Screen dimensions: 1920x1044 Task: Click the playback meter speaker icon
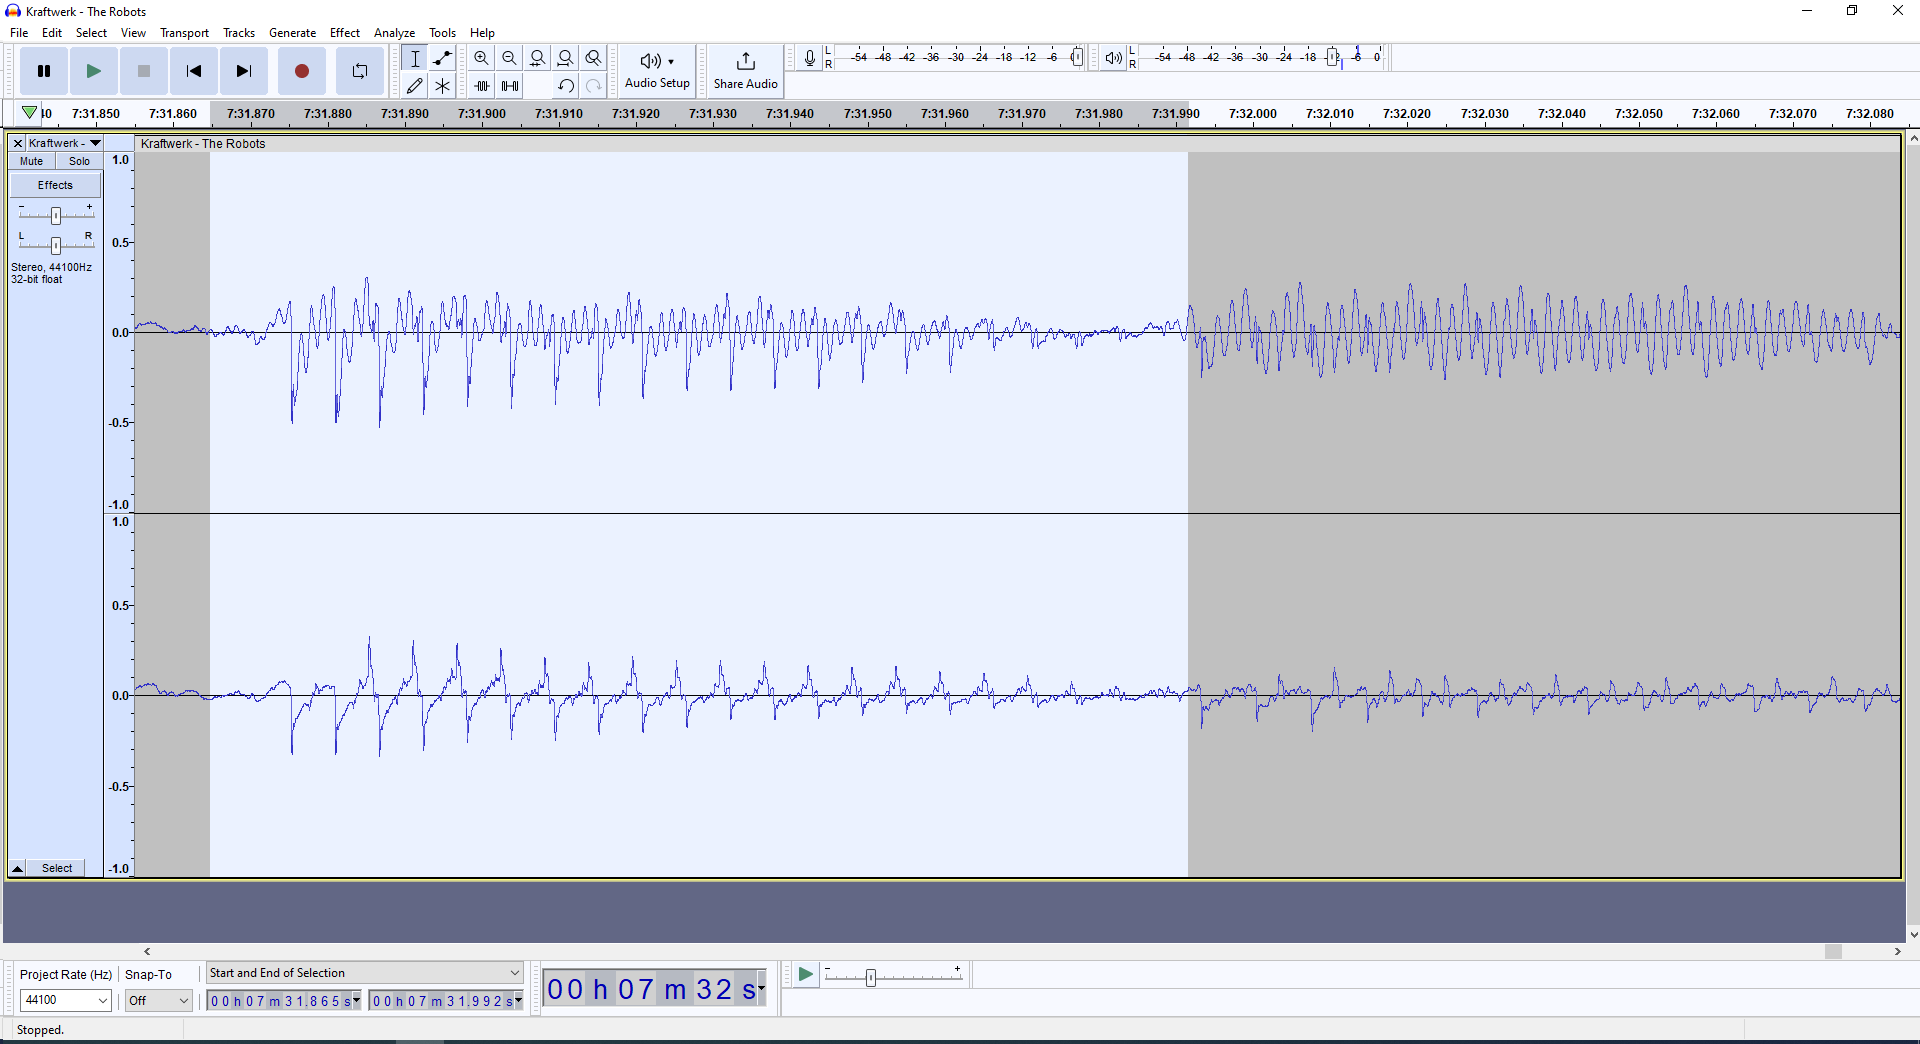(x=1113, y=58)
